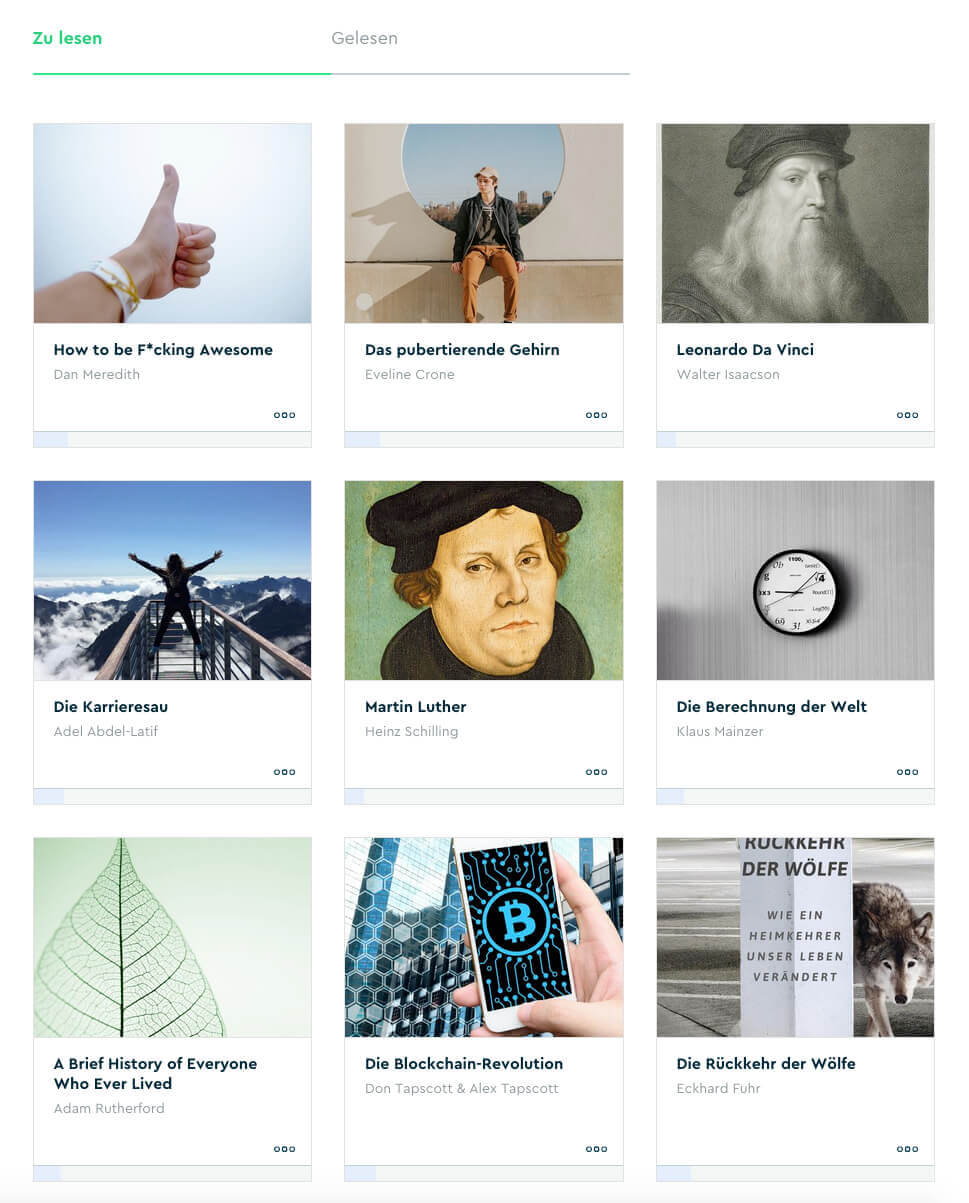Viewport: 969px width, 1203px height.
Task: Open options dots on Die Berechnung der Welt
Action: pyautogui.click(x=908, y=772)
